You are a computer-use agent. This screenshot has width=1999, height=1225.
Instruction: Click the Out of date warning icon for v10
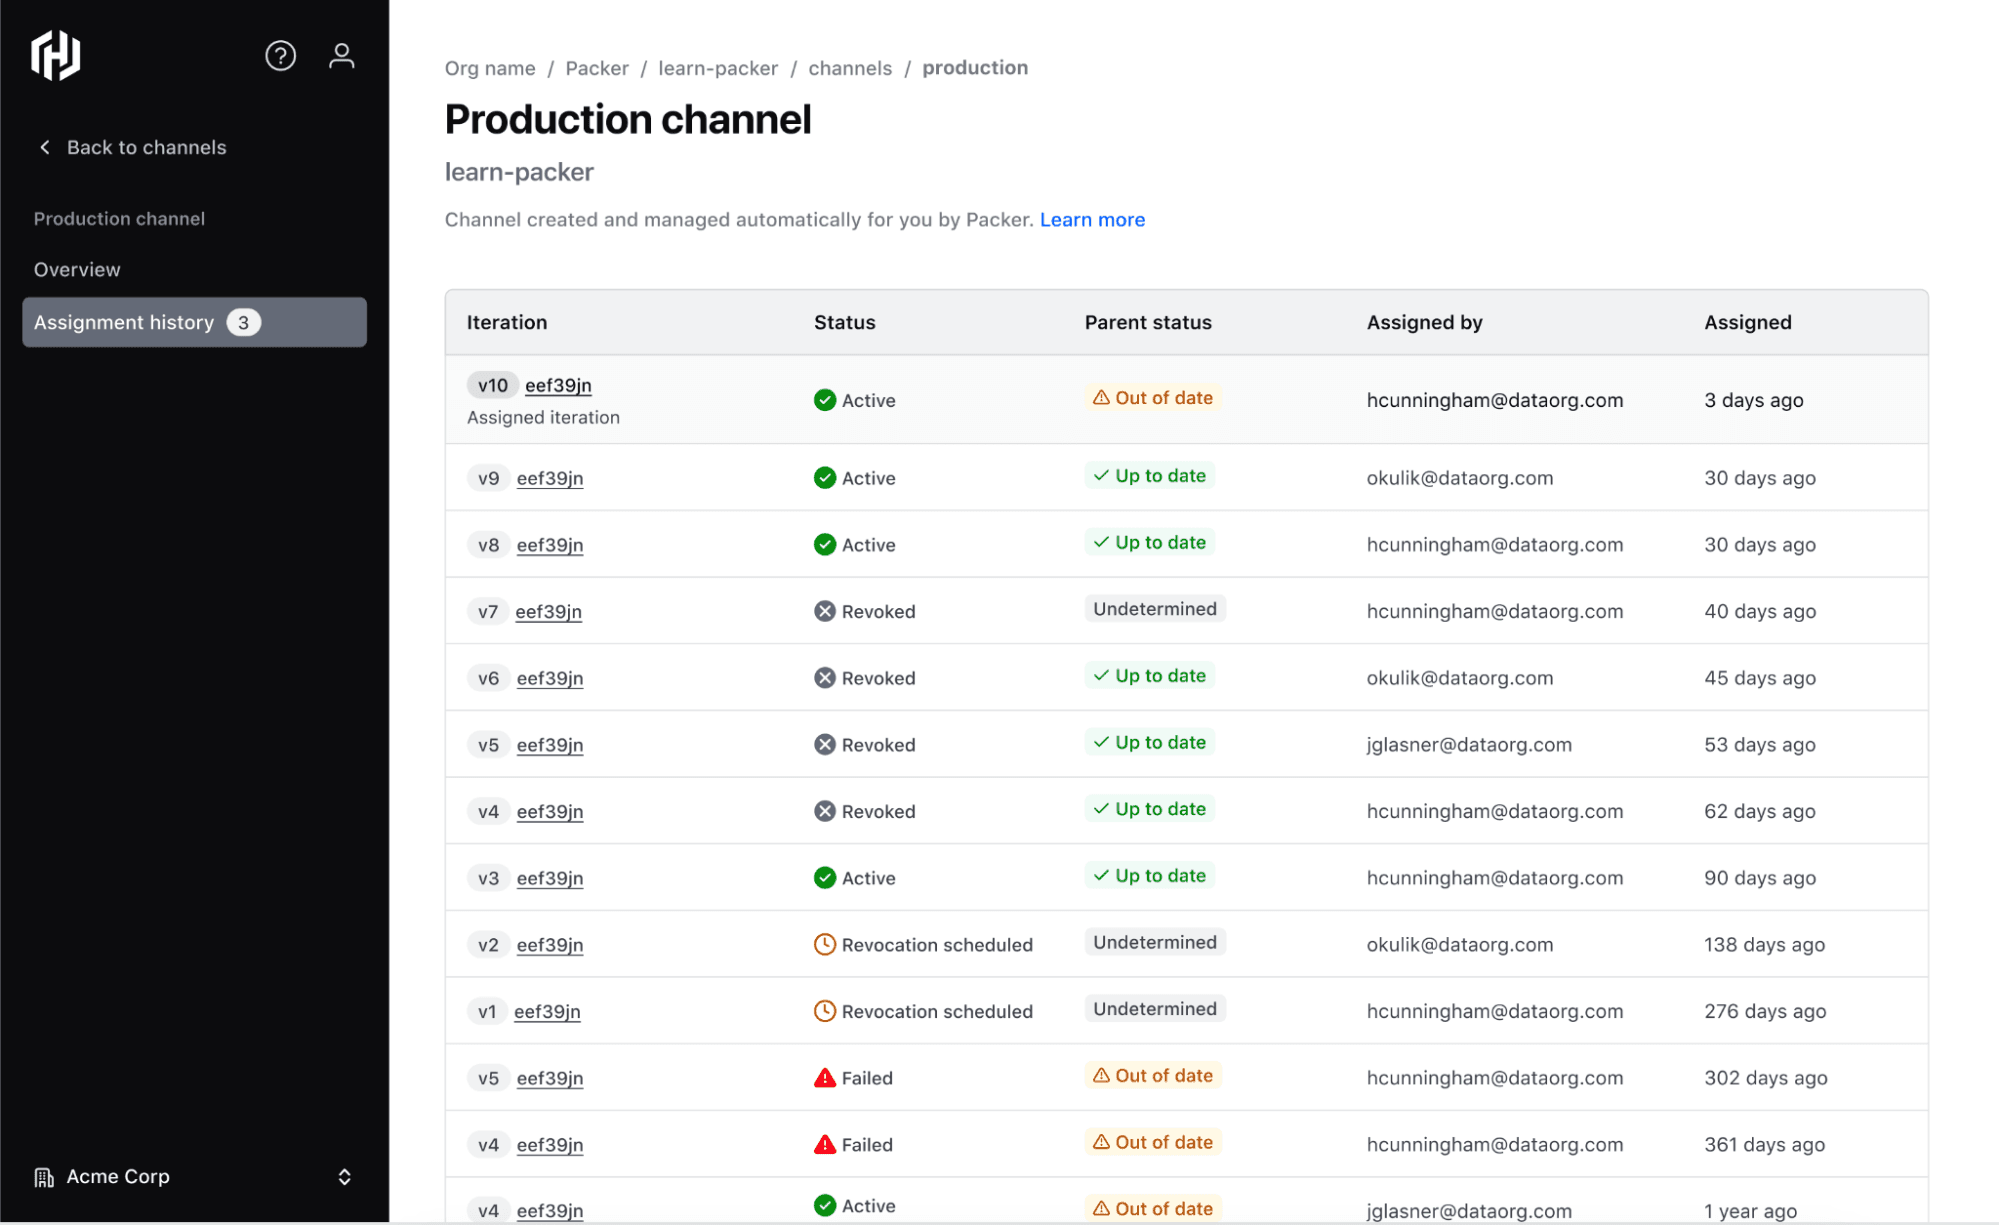pyautogui.click(x=1100, y=397)
